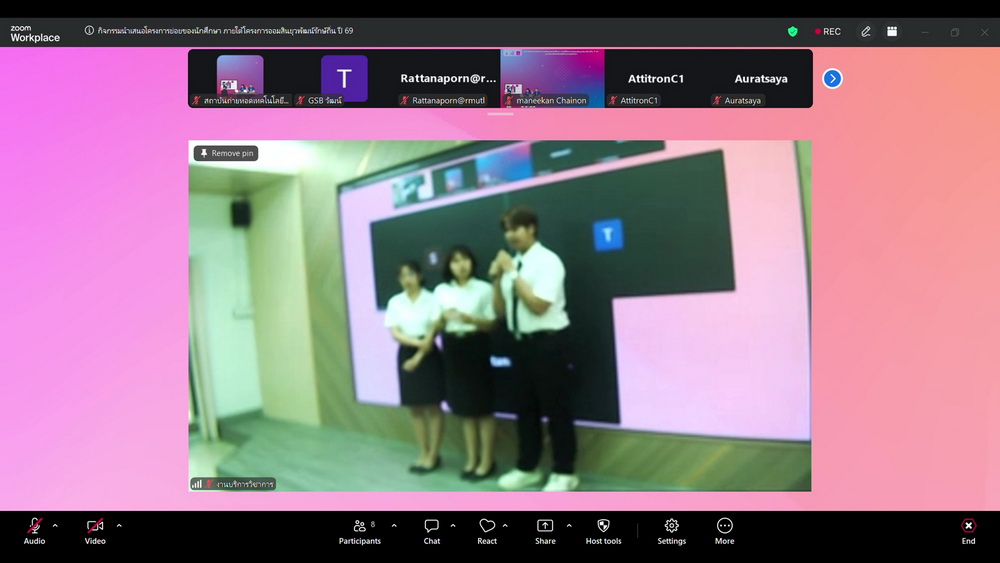
Task: Click the green encryption shield icon
Action: [793, 32]
